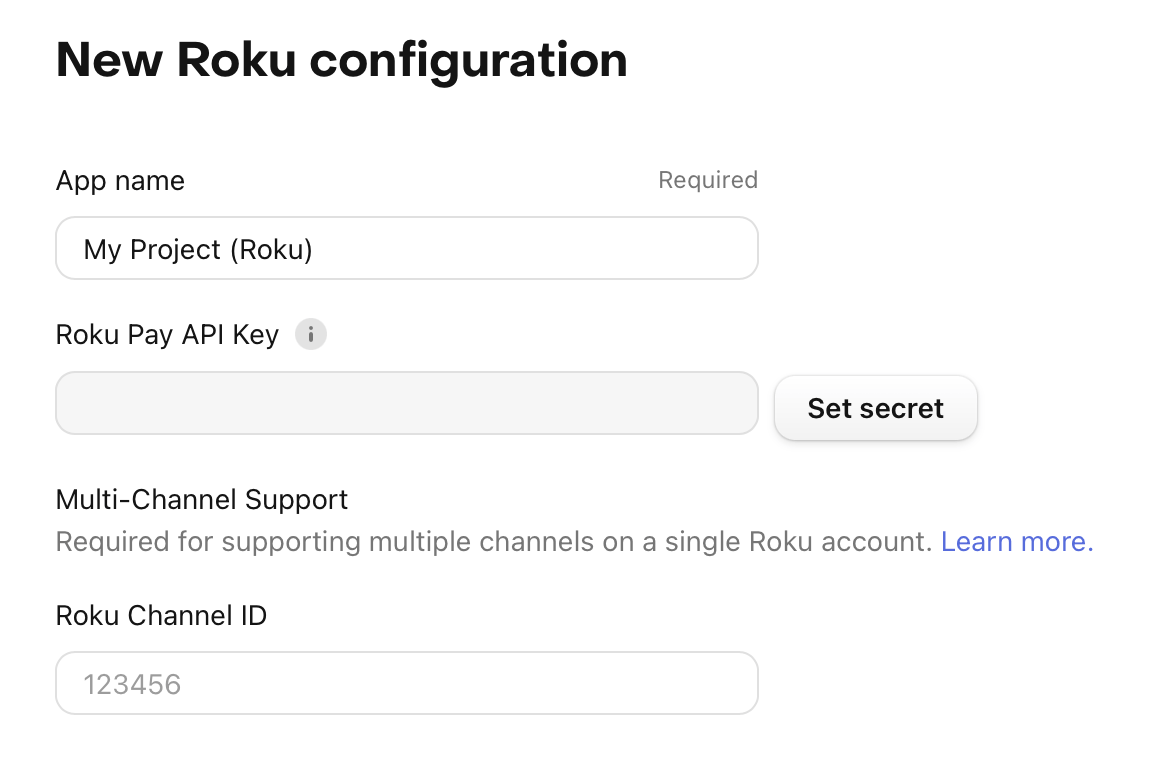The image size is (1150, 776).
Task: Click the info icon beside Roku Pay API Key
Action: (311, 334)
